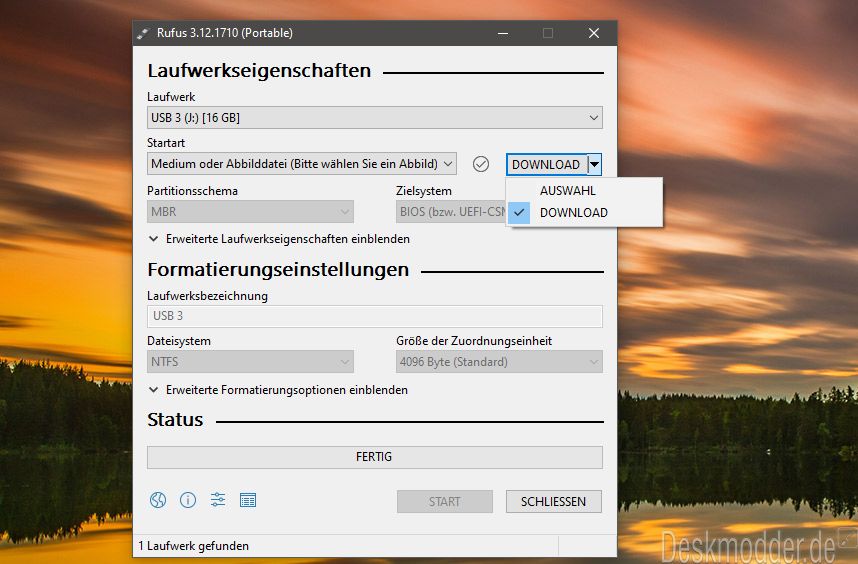Click the Laufwerksbezeichnung USB 3 field
This screenshot has height=564, width=858.
(x=375, y=316)
